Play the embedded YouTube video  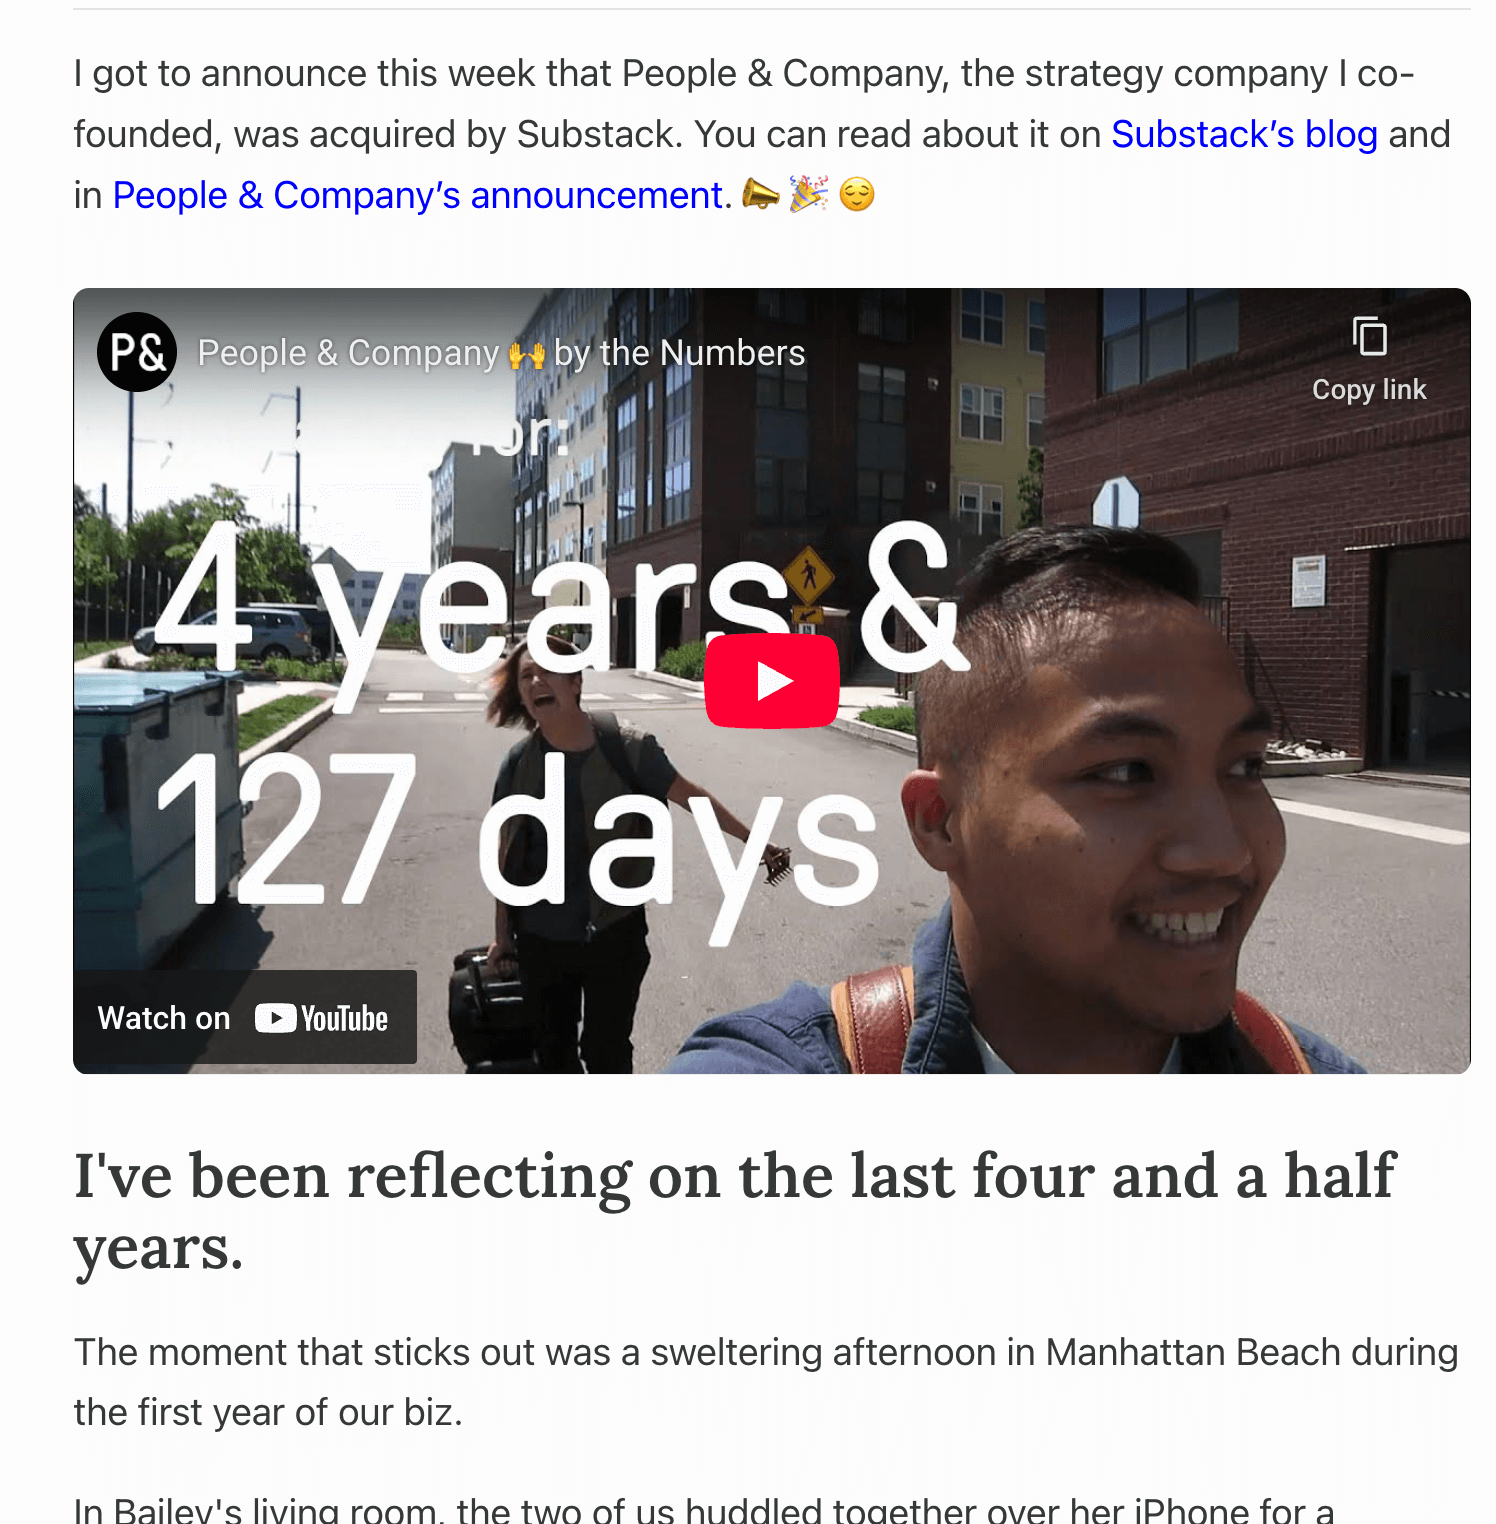[x=771, y=681]
